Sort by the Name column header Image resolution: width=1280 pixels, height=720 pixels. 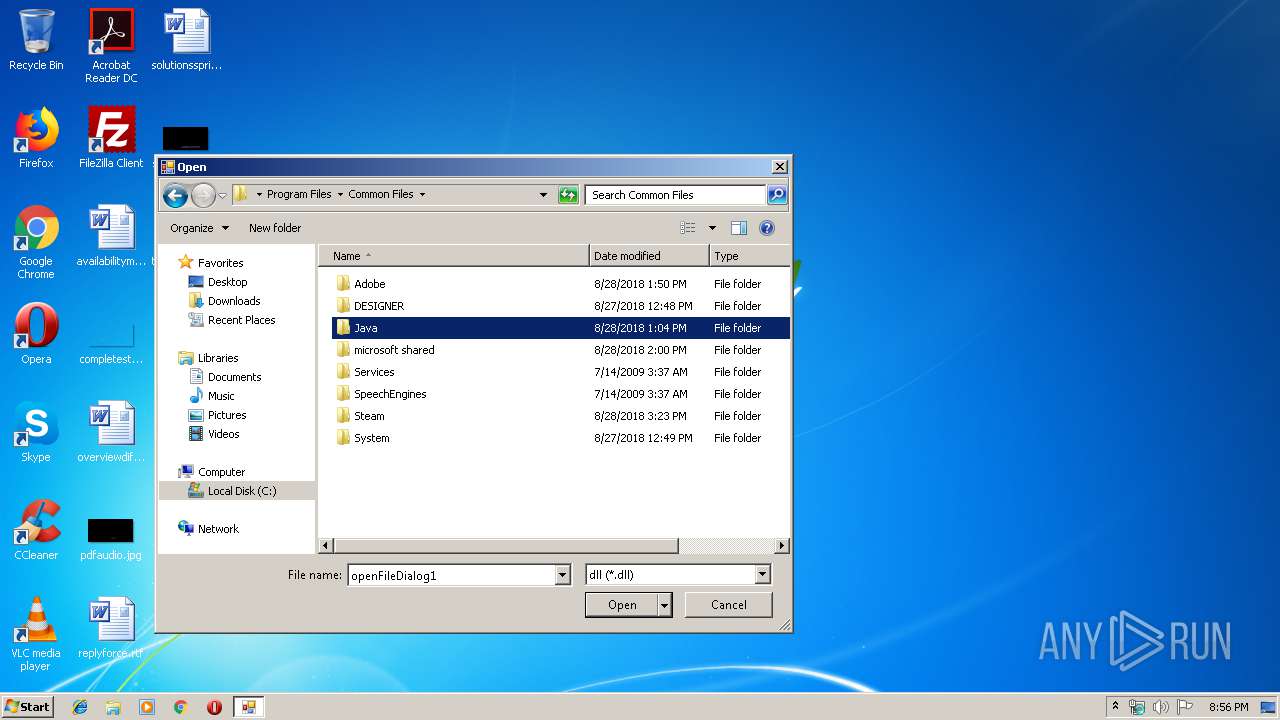click(x=453, y=256)
